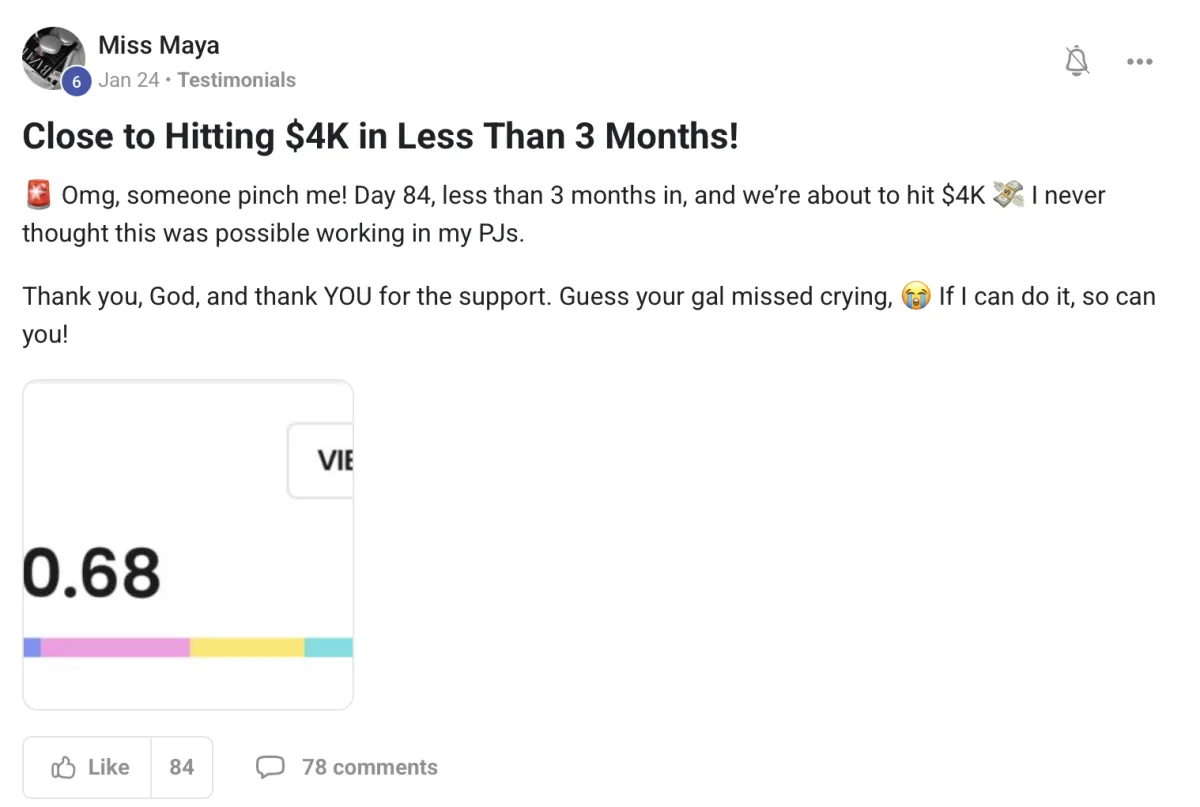Click the yellow segment of the color bar

click(247, 647)
